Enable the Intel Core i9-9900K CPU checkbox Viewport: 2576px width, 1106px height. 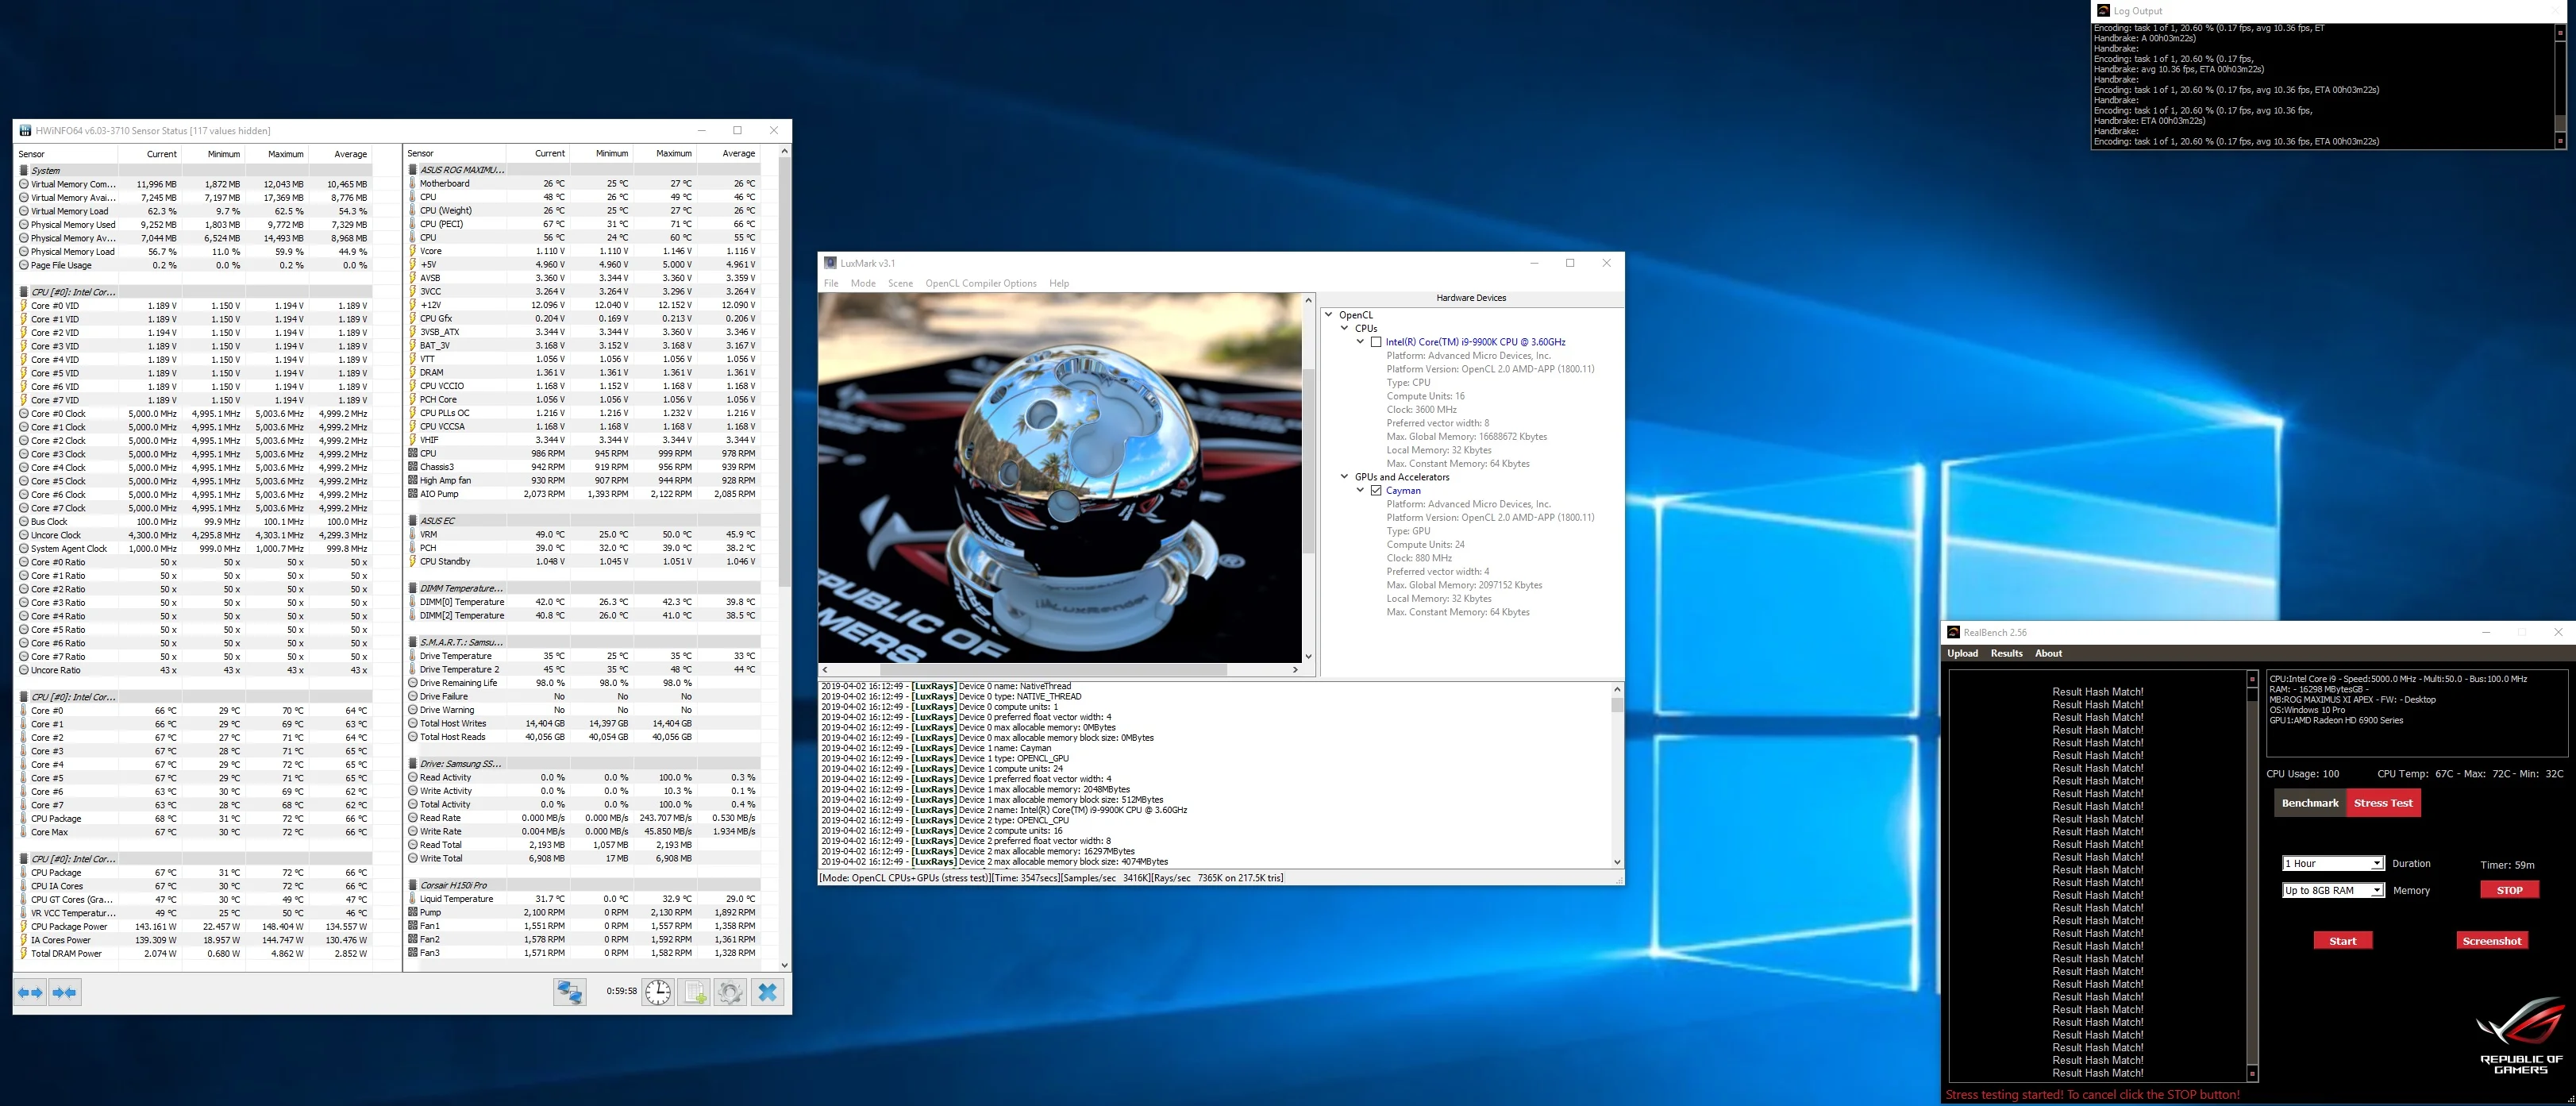tap(1376, 342)
